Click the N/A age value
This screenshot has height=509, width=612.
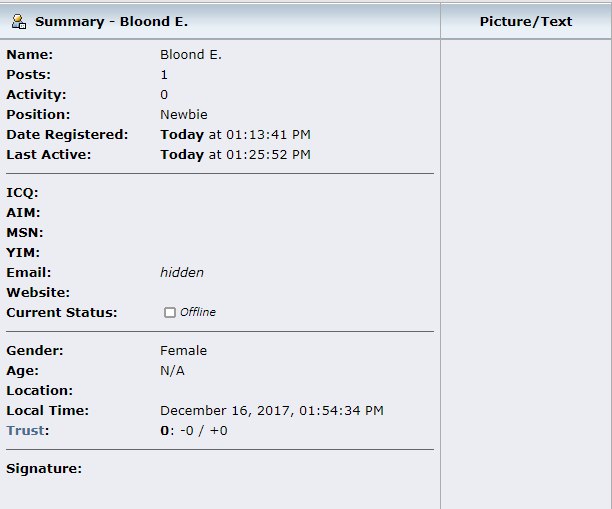[x=172, y=370]
